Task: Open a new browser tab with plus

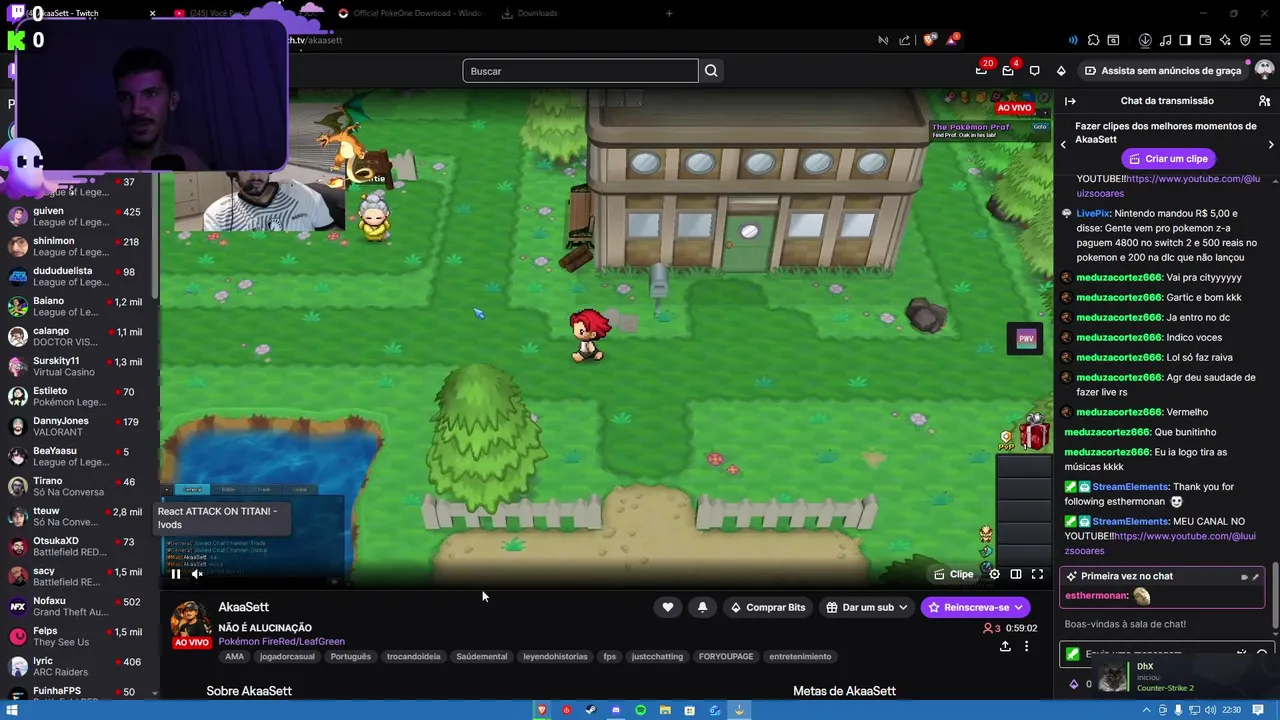Action: coord(669,13)
